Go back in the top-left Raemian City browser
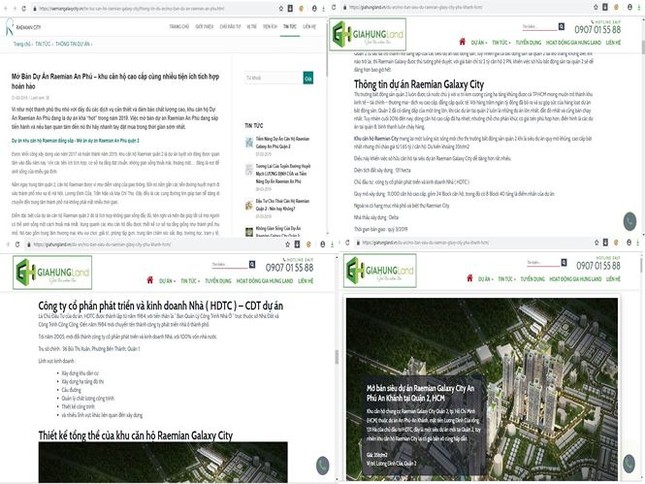The width and height of the screenshot is (645, 484). 6,8
